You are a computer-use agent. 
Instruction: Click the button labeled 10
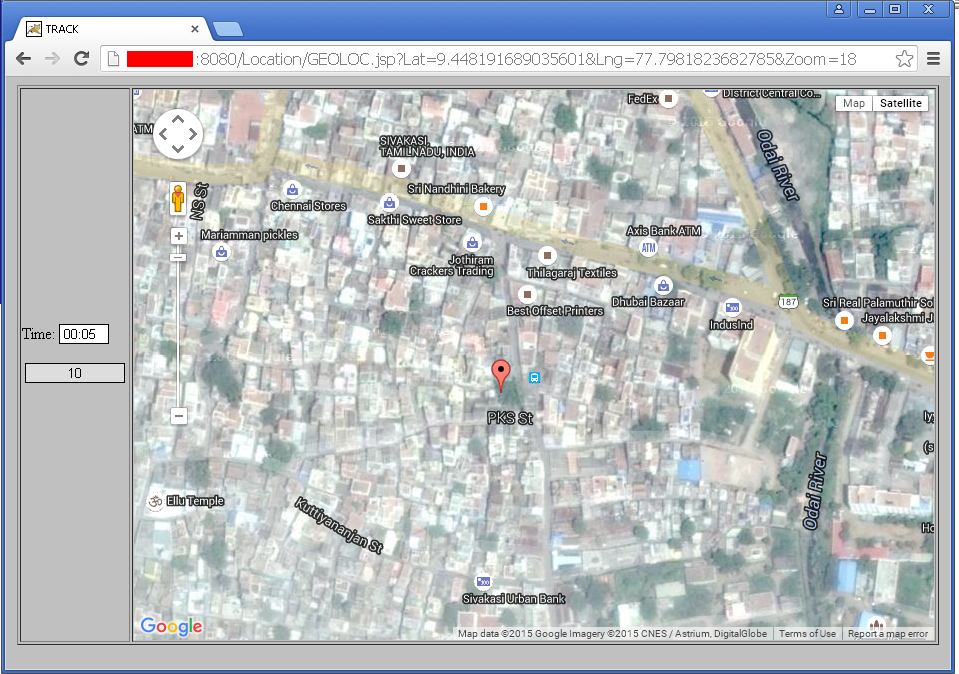pos(75,373)
